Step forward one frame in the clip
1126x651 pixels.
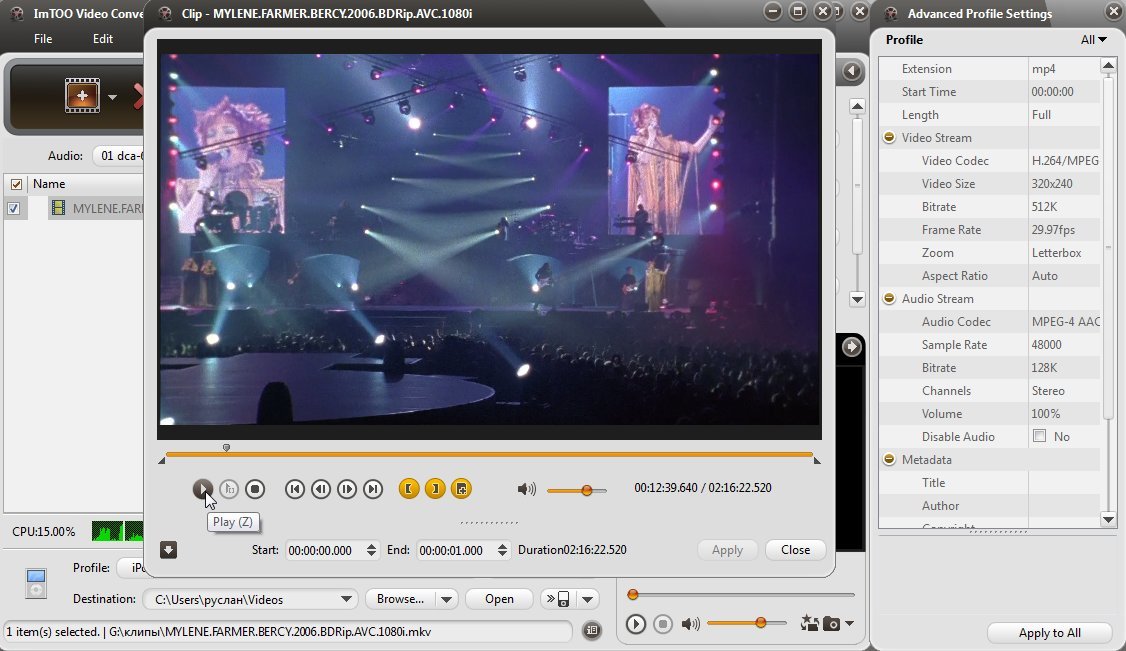tap(347, 490)
